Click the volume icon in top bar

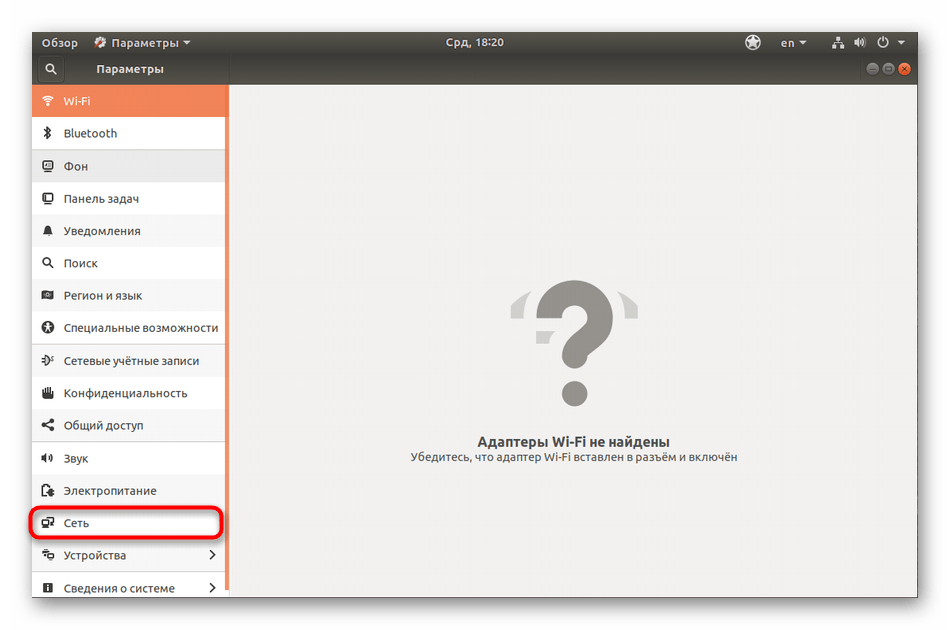[860, 42]
